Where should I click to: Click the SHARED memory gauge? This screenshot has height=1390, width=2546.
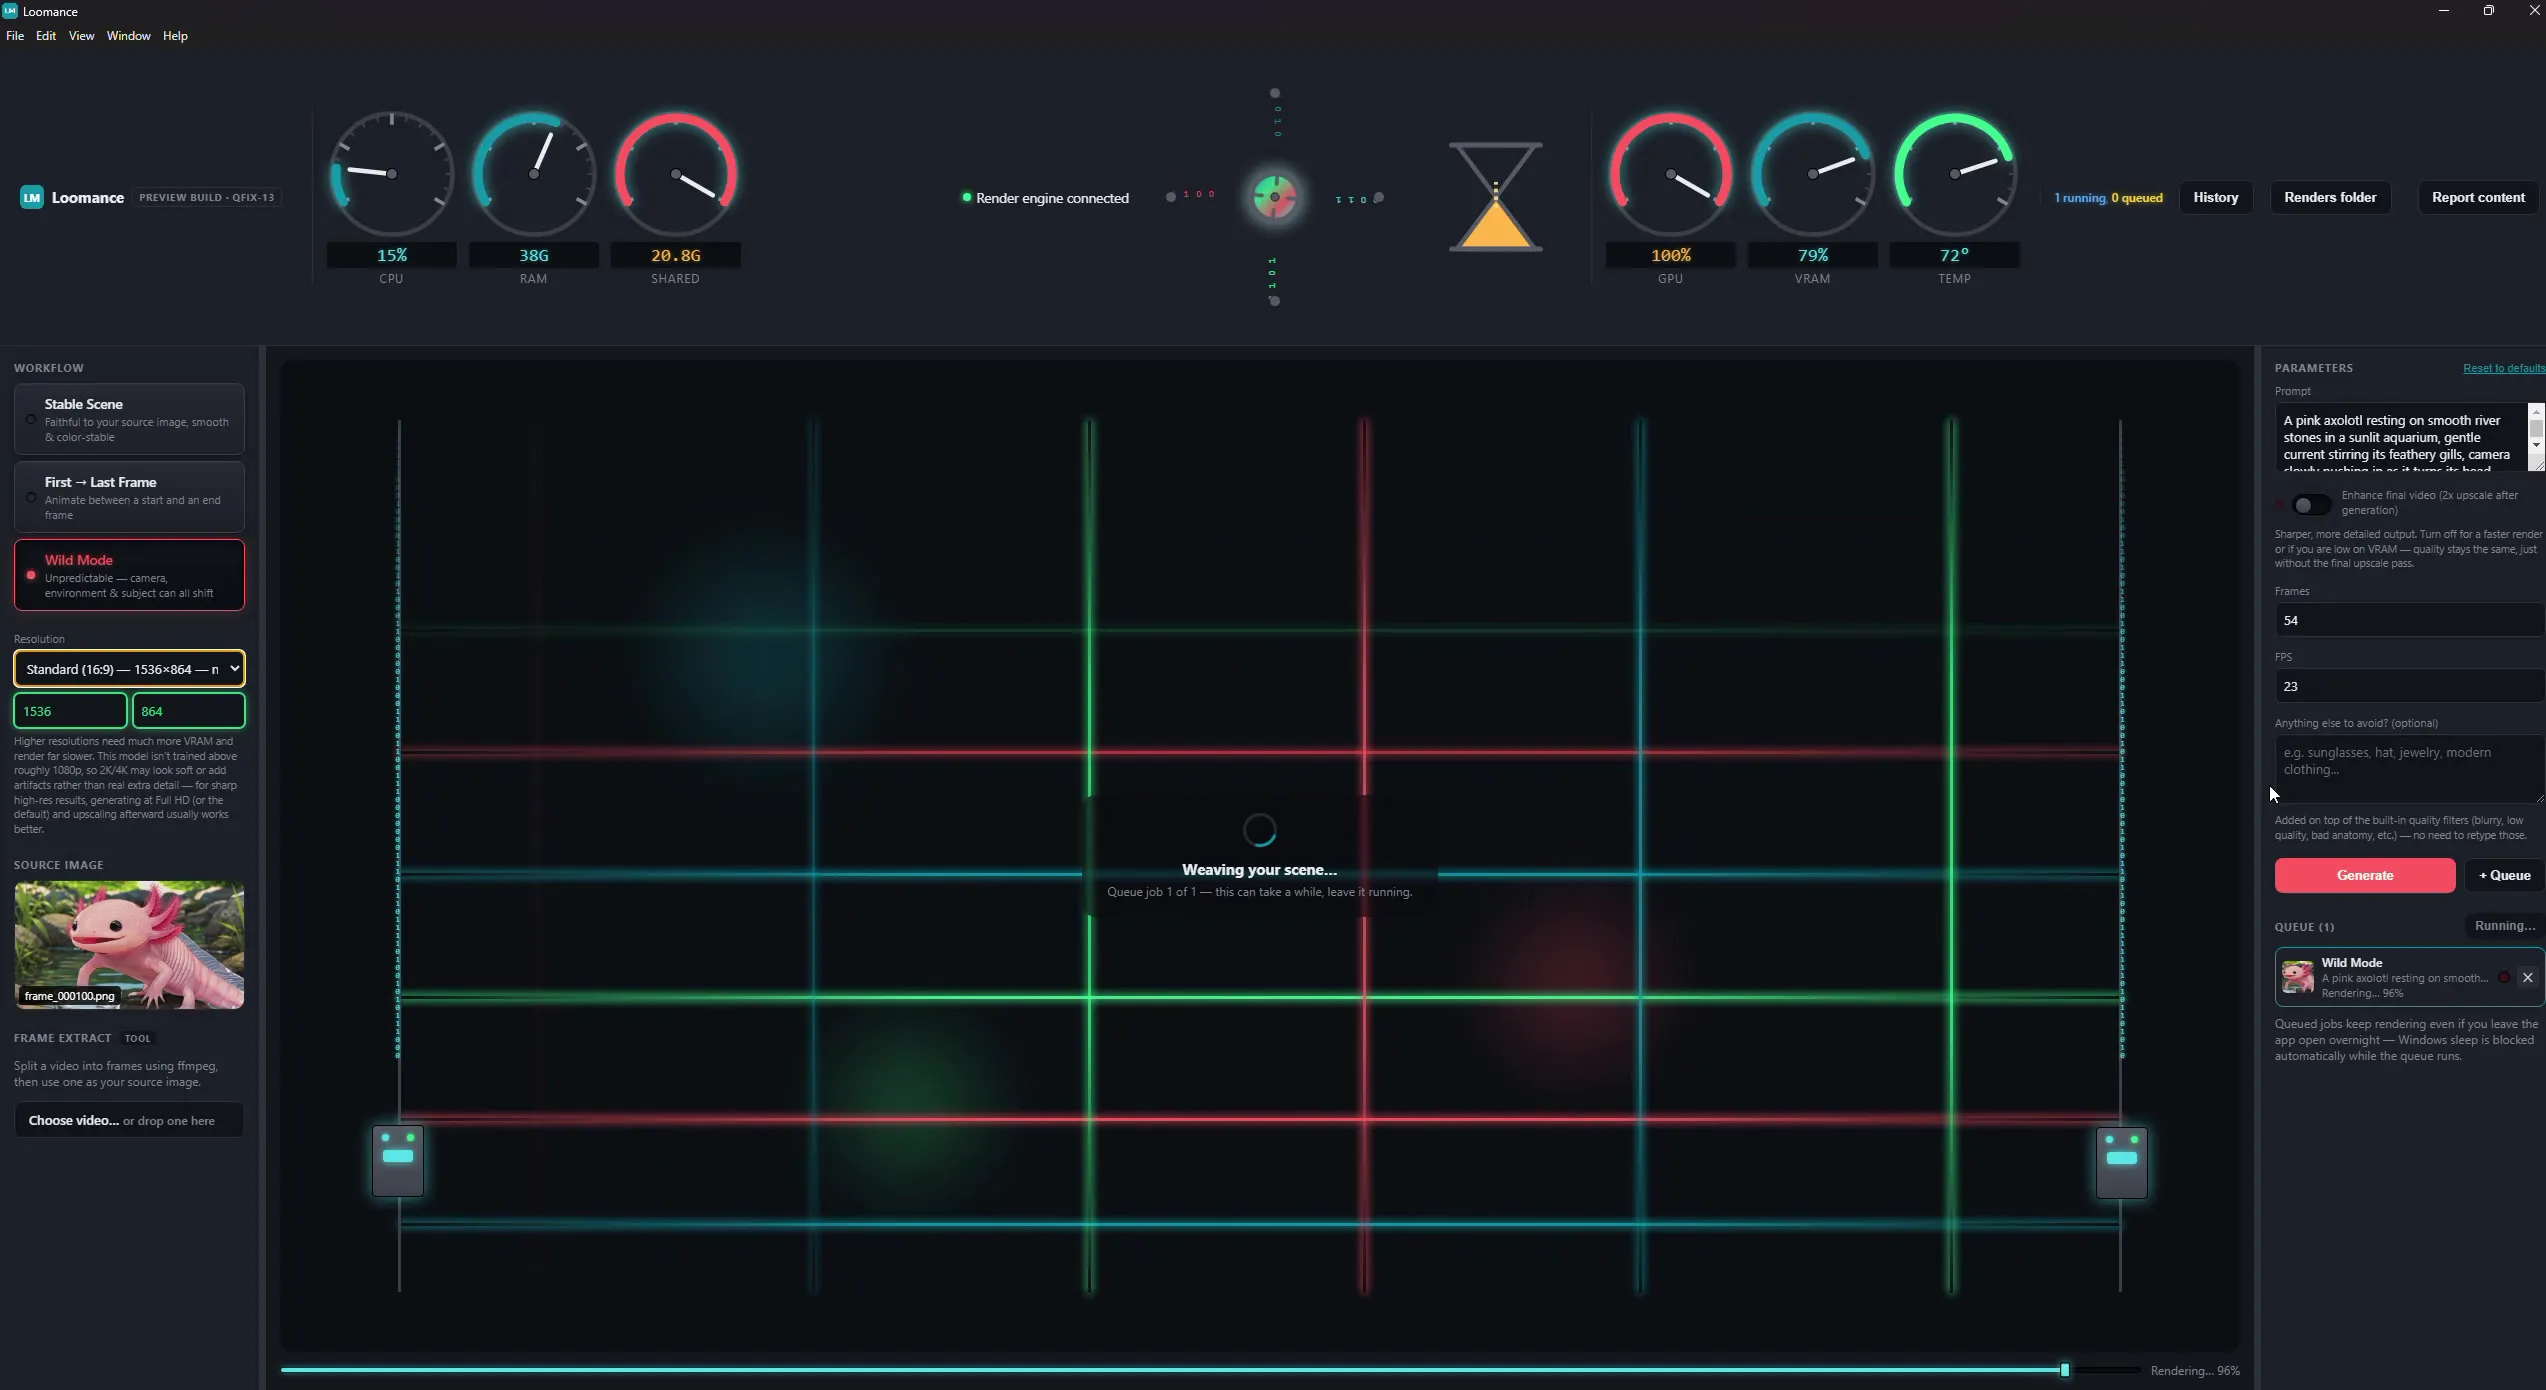click(675, 174)
